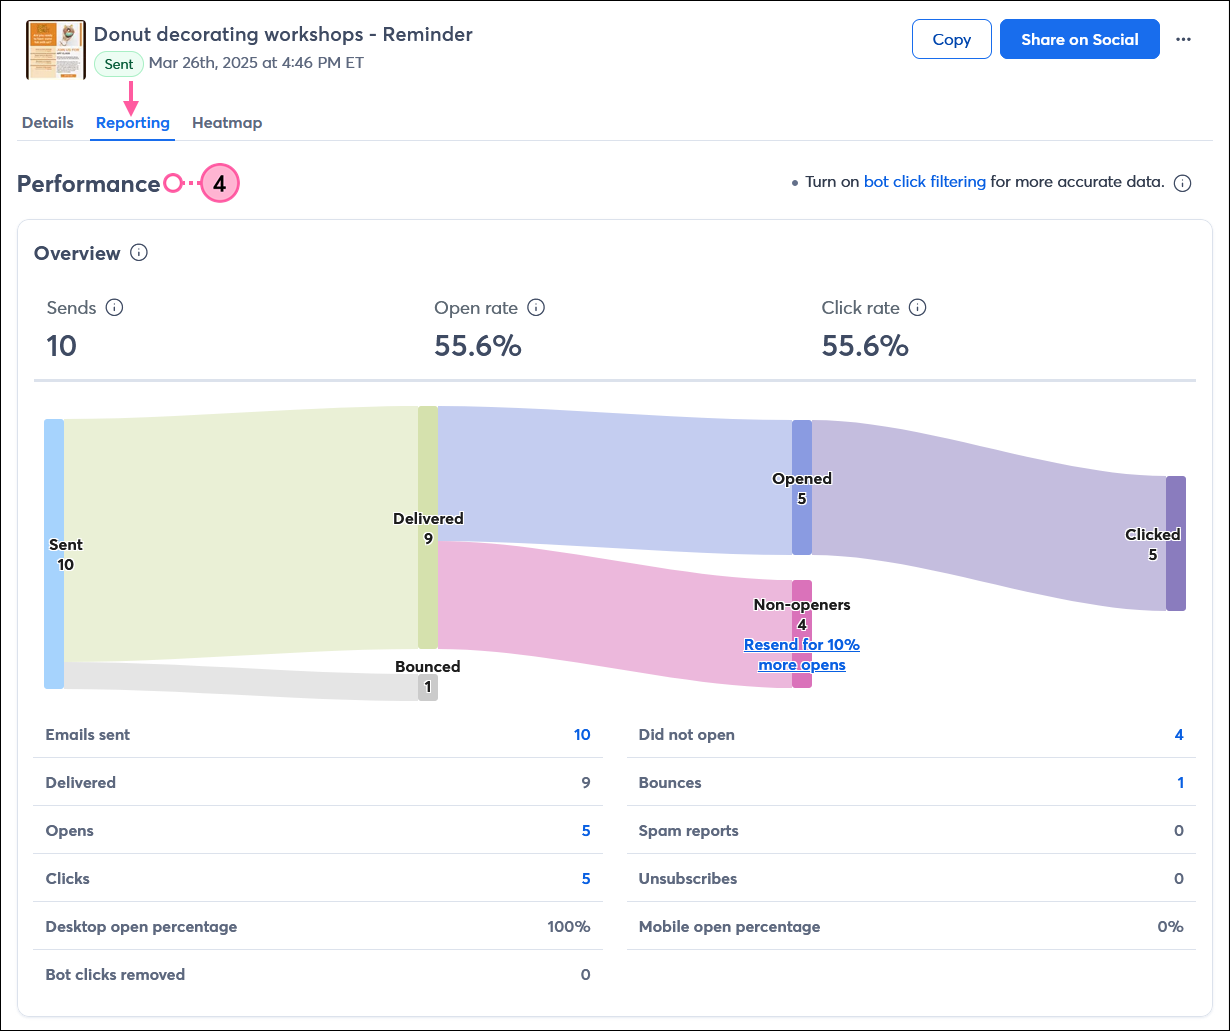Select the Reporting tab
This screenshot has height=1031, width=1230.
(132, 122)
